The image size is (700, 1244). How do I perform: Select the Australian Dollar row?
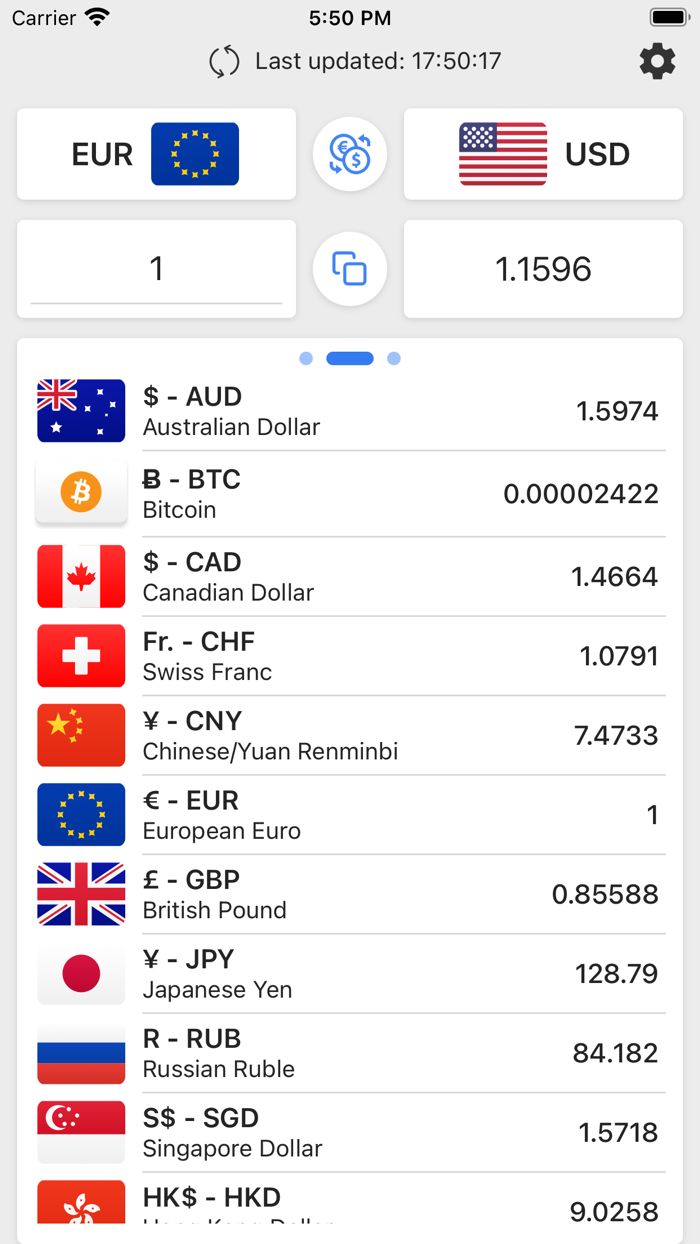350,410
